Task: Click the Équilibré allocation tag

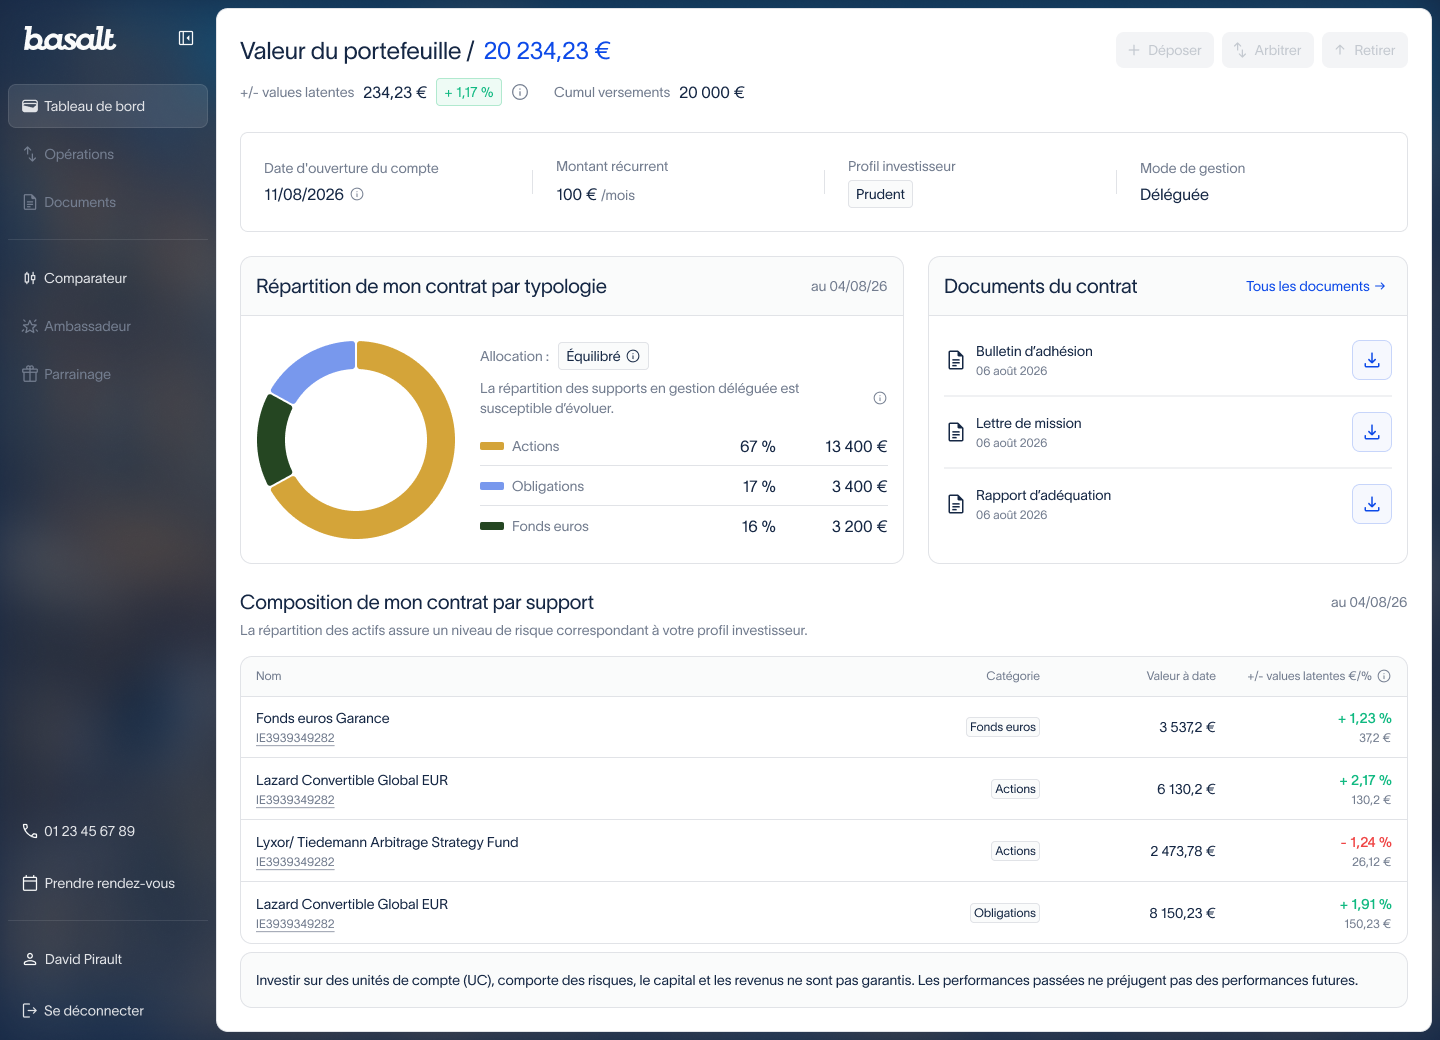Action: (603, 356)
